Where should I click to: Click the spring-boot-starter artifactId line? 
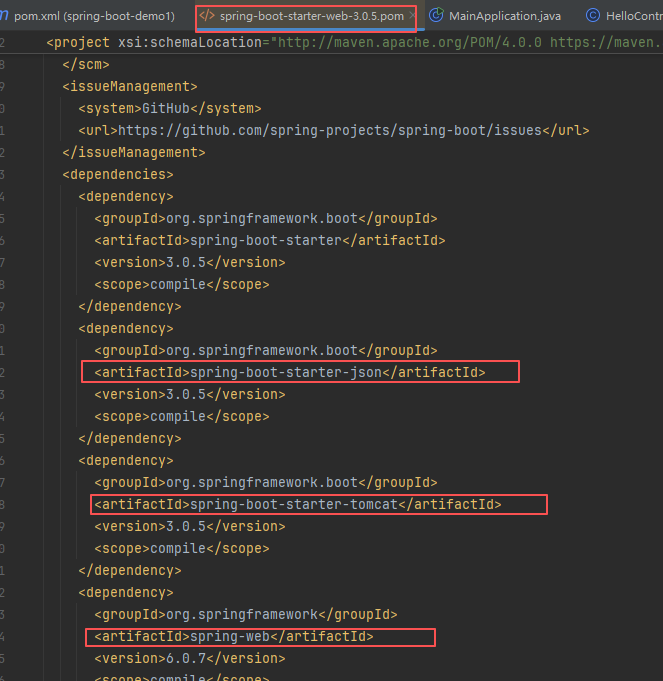(x=270, y=240)
